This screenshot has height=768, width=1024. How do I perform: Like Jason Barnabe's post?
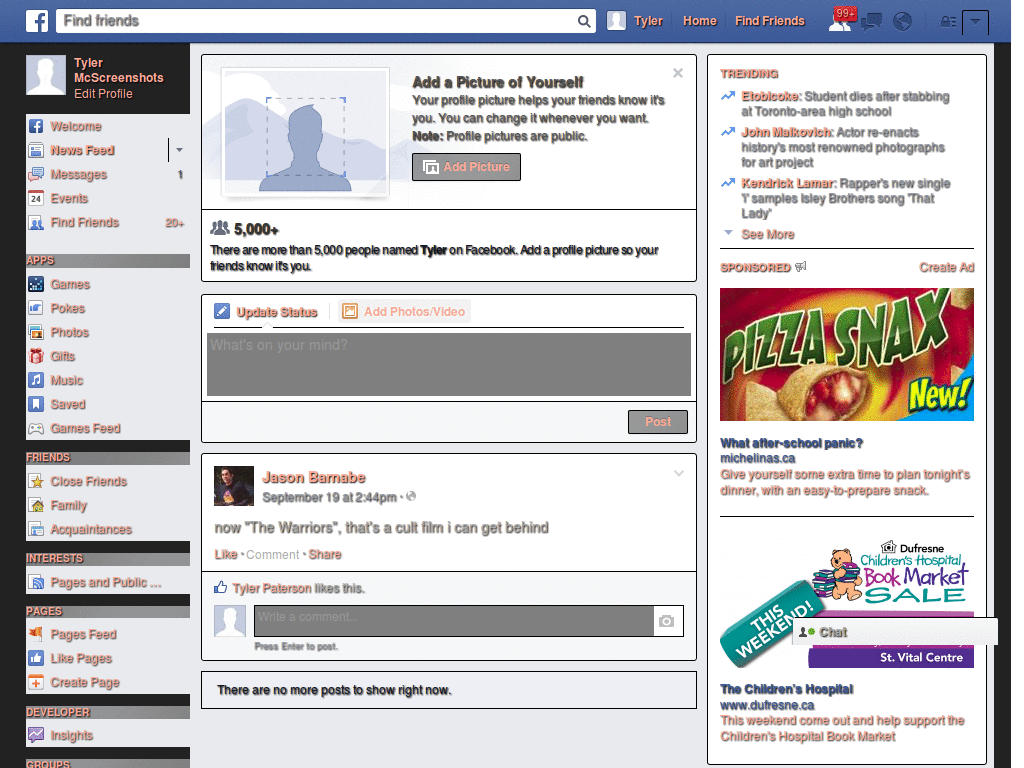225,554
